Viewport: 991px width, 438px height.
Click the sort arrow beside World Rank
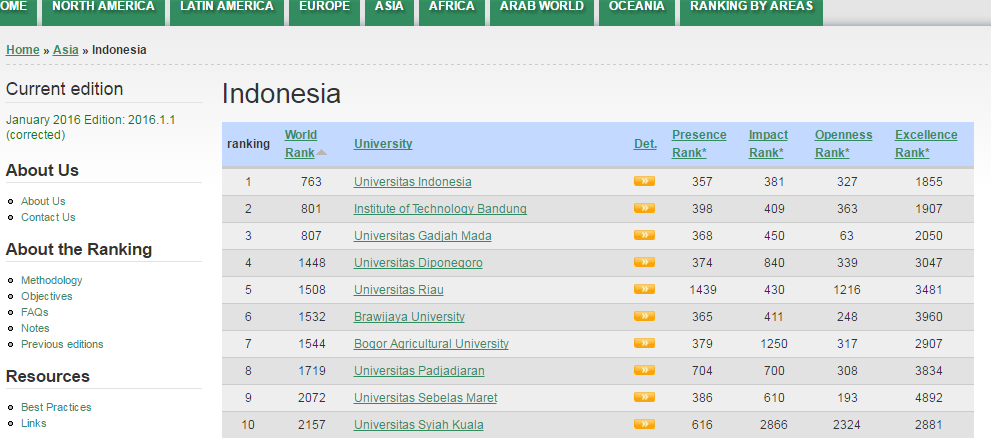pyautogui.click(x=322, y=152)
